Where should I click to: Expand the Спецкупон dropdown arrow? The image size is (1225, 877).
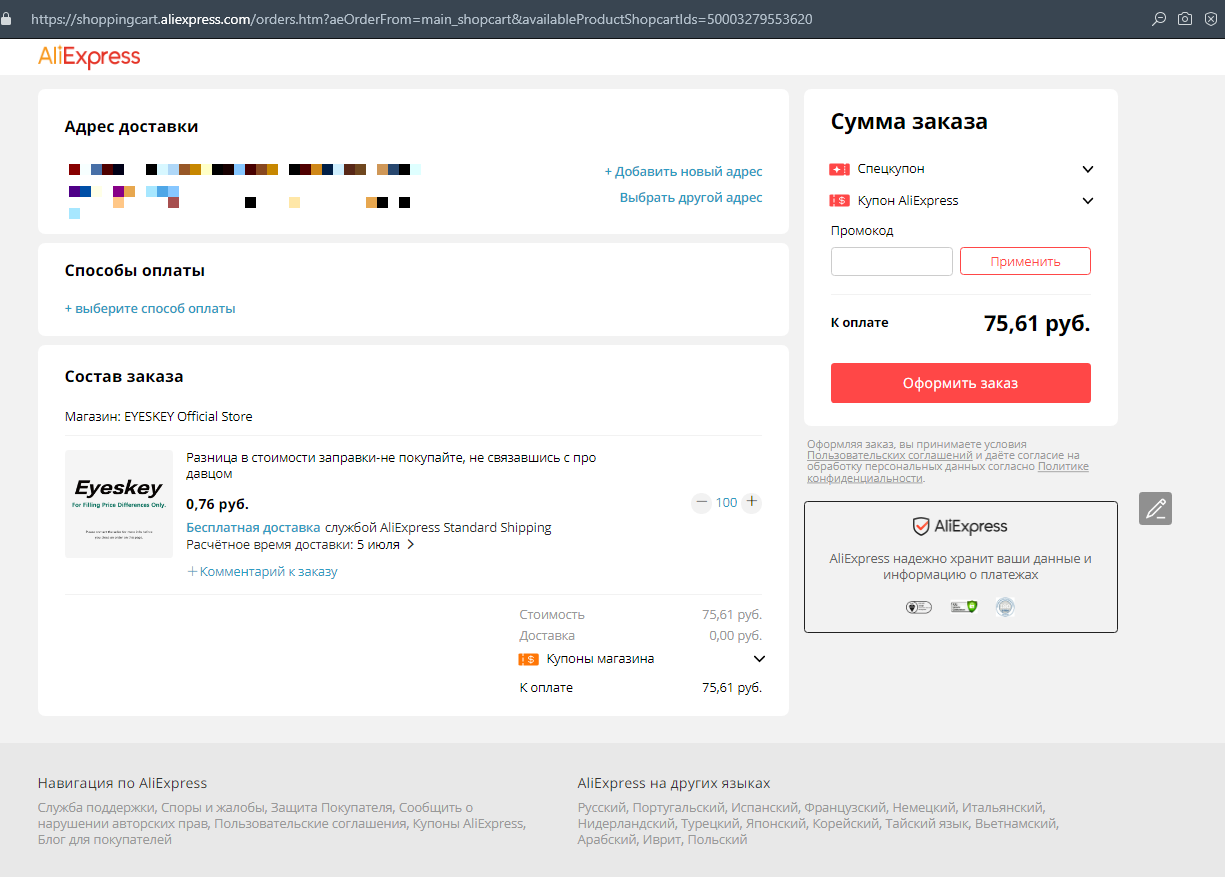click(x=1088, y=169)
